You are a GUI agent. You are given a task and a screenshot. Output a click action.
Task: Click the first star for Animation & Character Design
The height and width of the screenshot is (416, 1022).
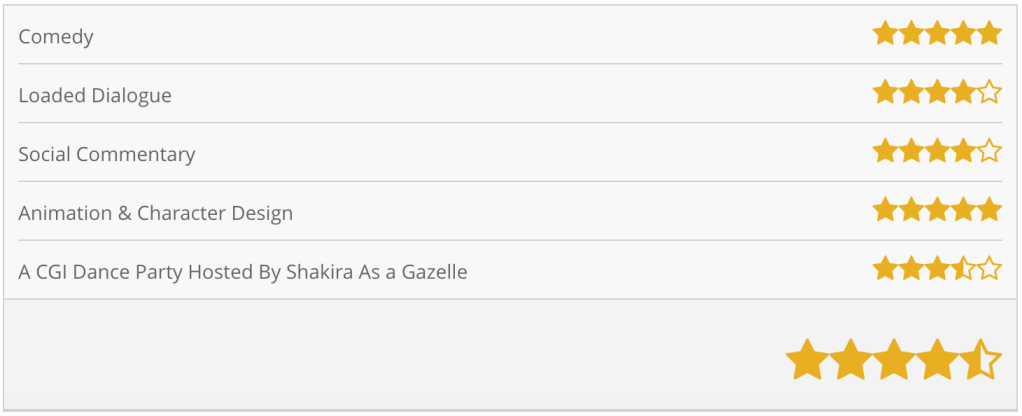tap(885, 210)
